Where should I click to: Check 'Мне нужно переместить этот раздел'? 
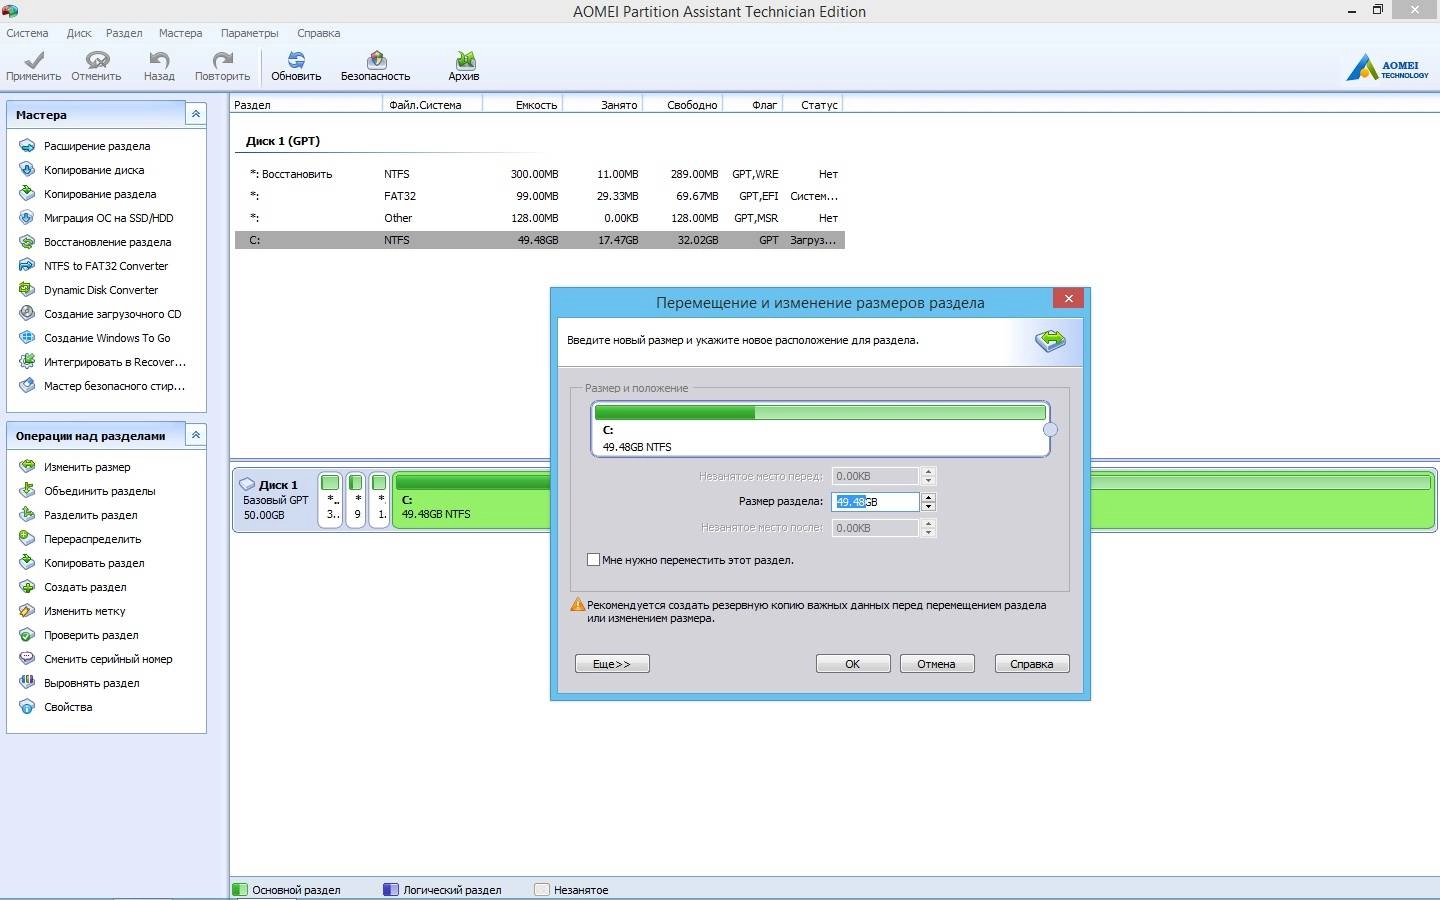click(593, 560)
